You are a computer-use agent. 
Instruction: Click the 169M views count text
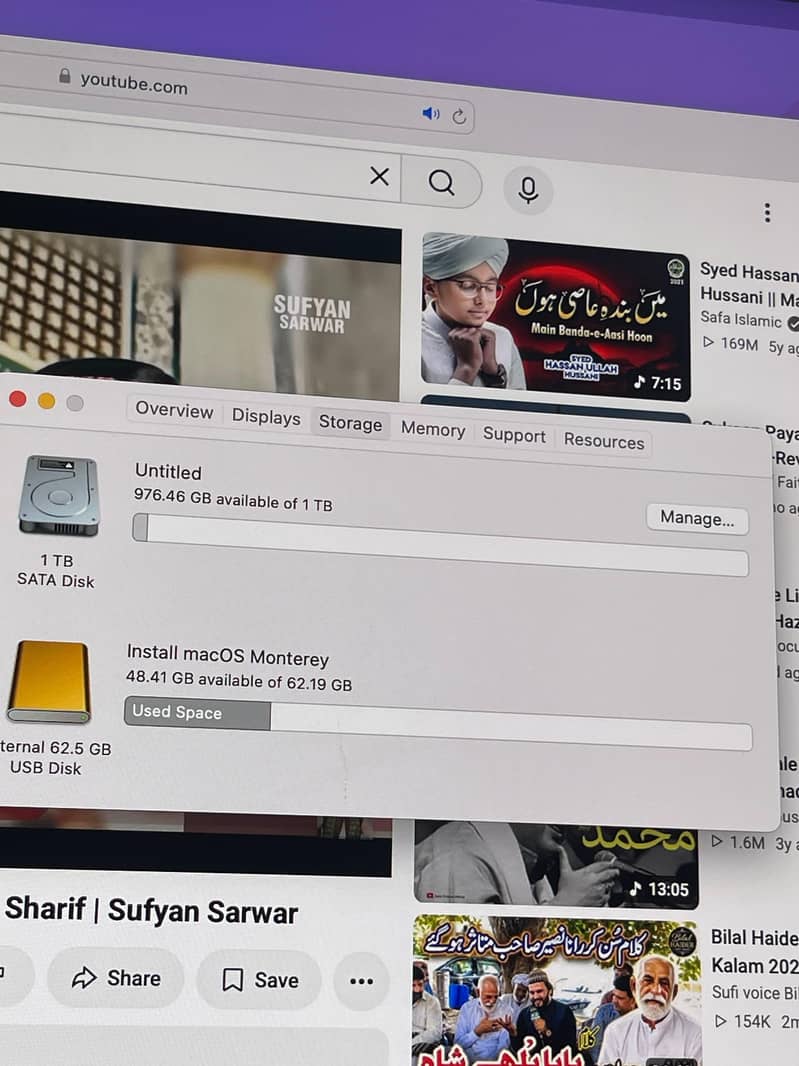[739, 344]
